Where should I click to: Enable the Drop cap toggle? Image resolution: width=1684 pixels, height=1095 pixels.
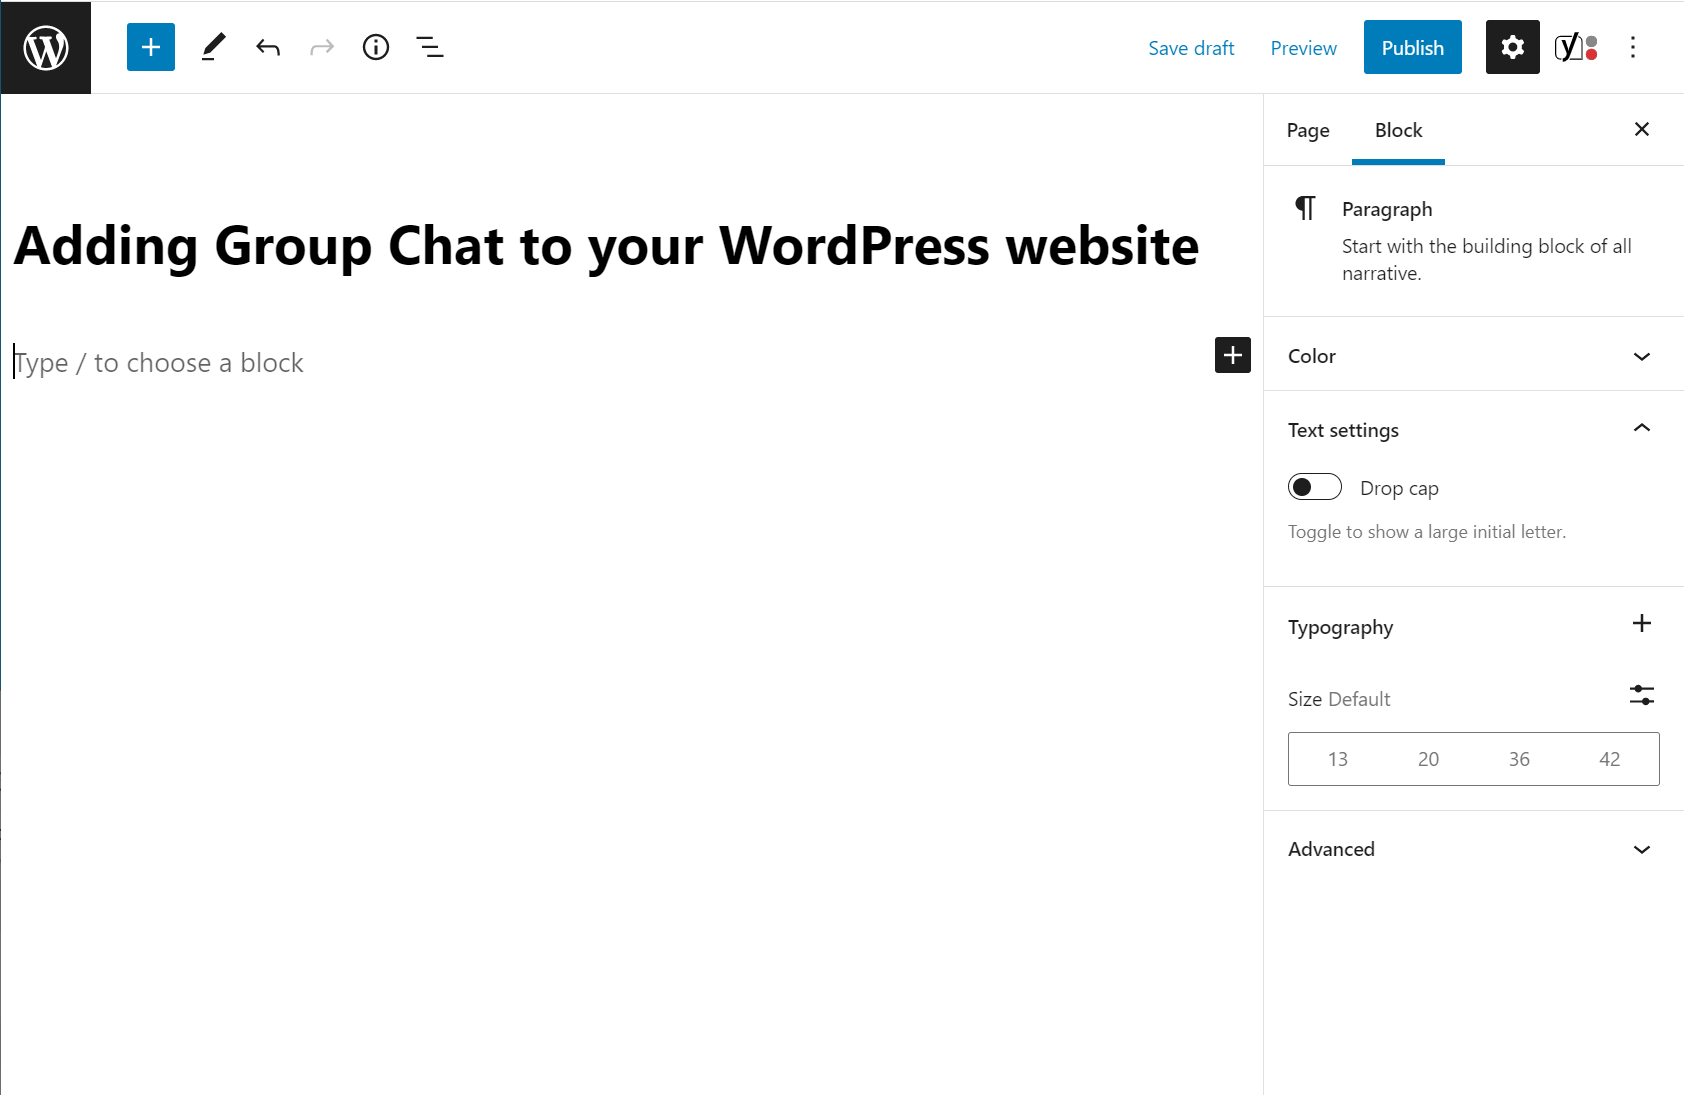(1315, 487)
